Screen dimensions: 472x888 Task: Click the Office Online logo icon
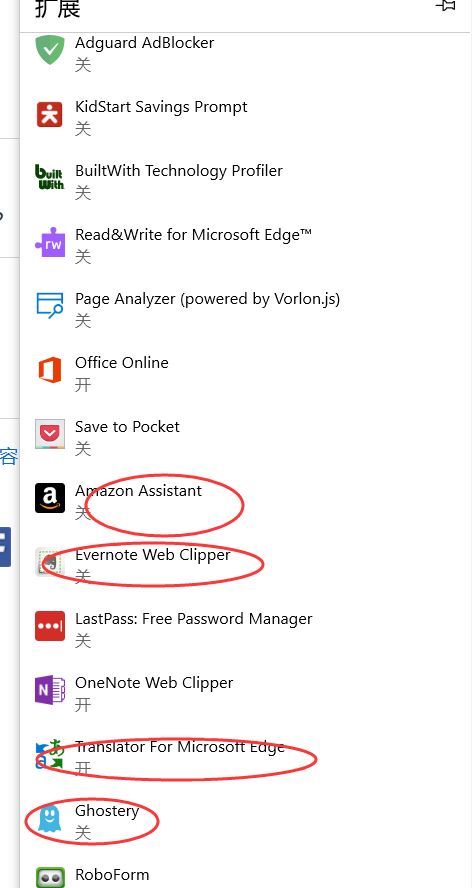point(50,370)
